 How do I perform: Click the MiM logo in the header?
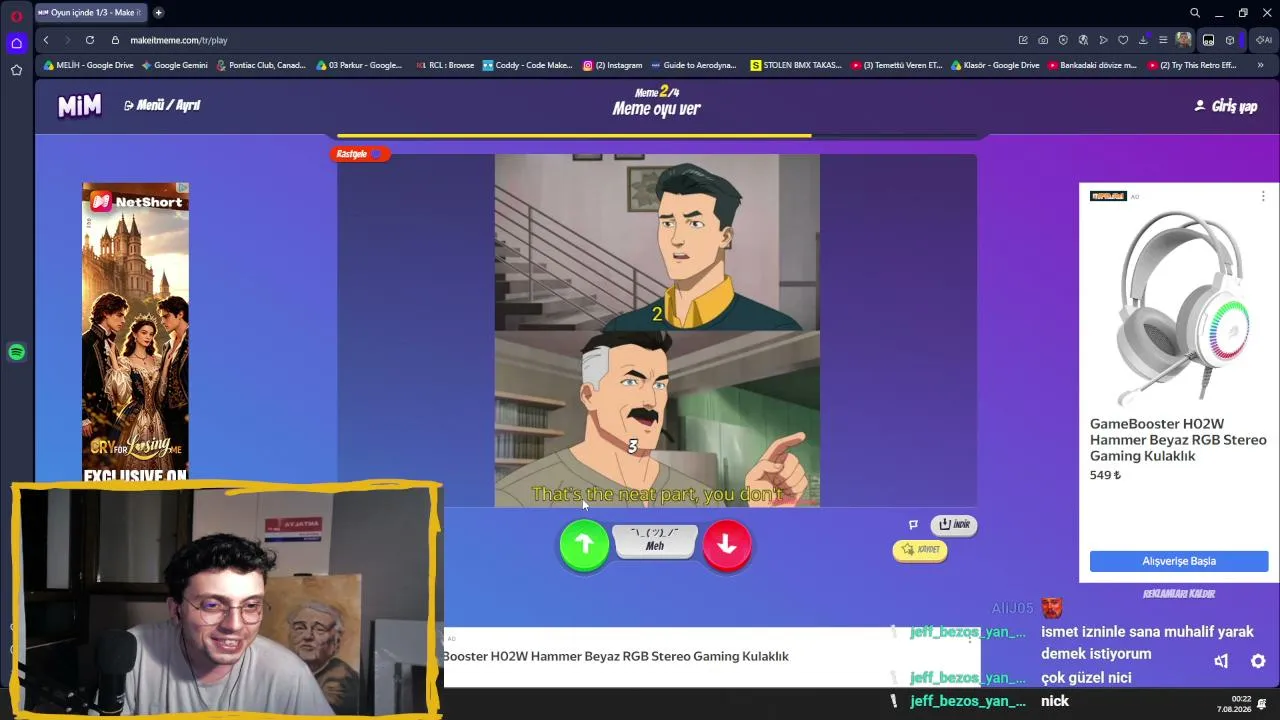79,106
